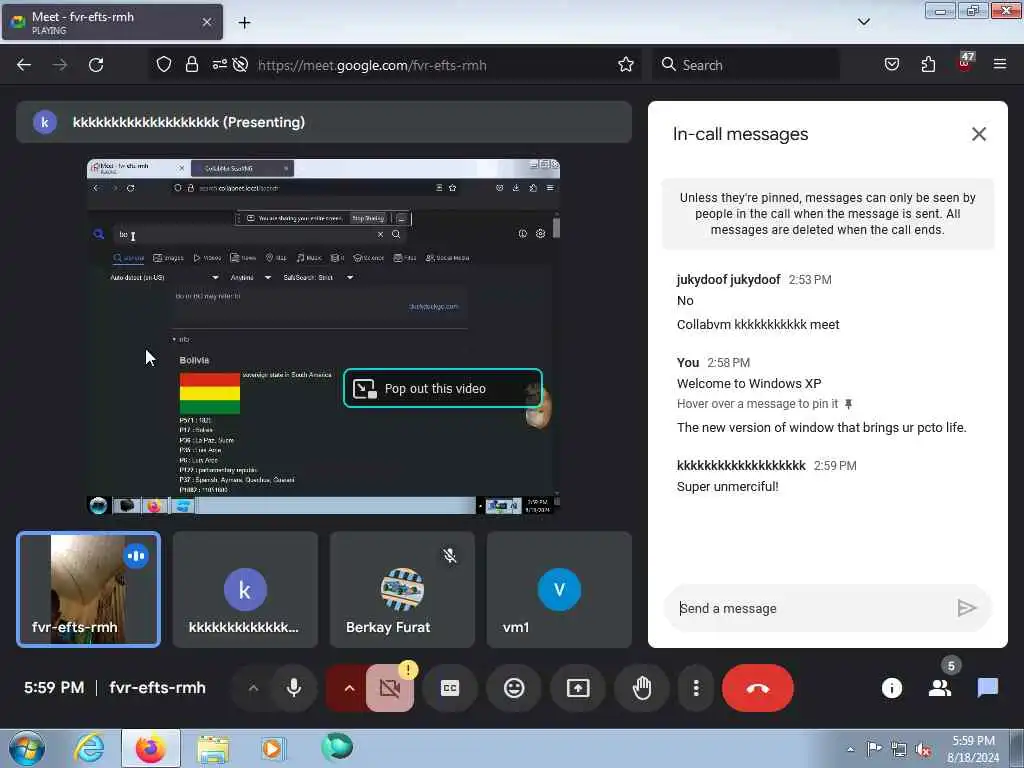Open the extension icon with badge 47
This screenshot has width=1024, height=768.
(x=965, y=63)
